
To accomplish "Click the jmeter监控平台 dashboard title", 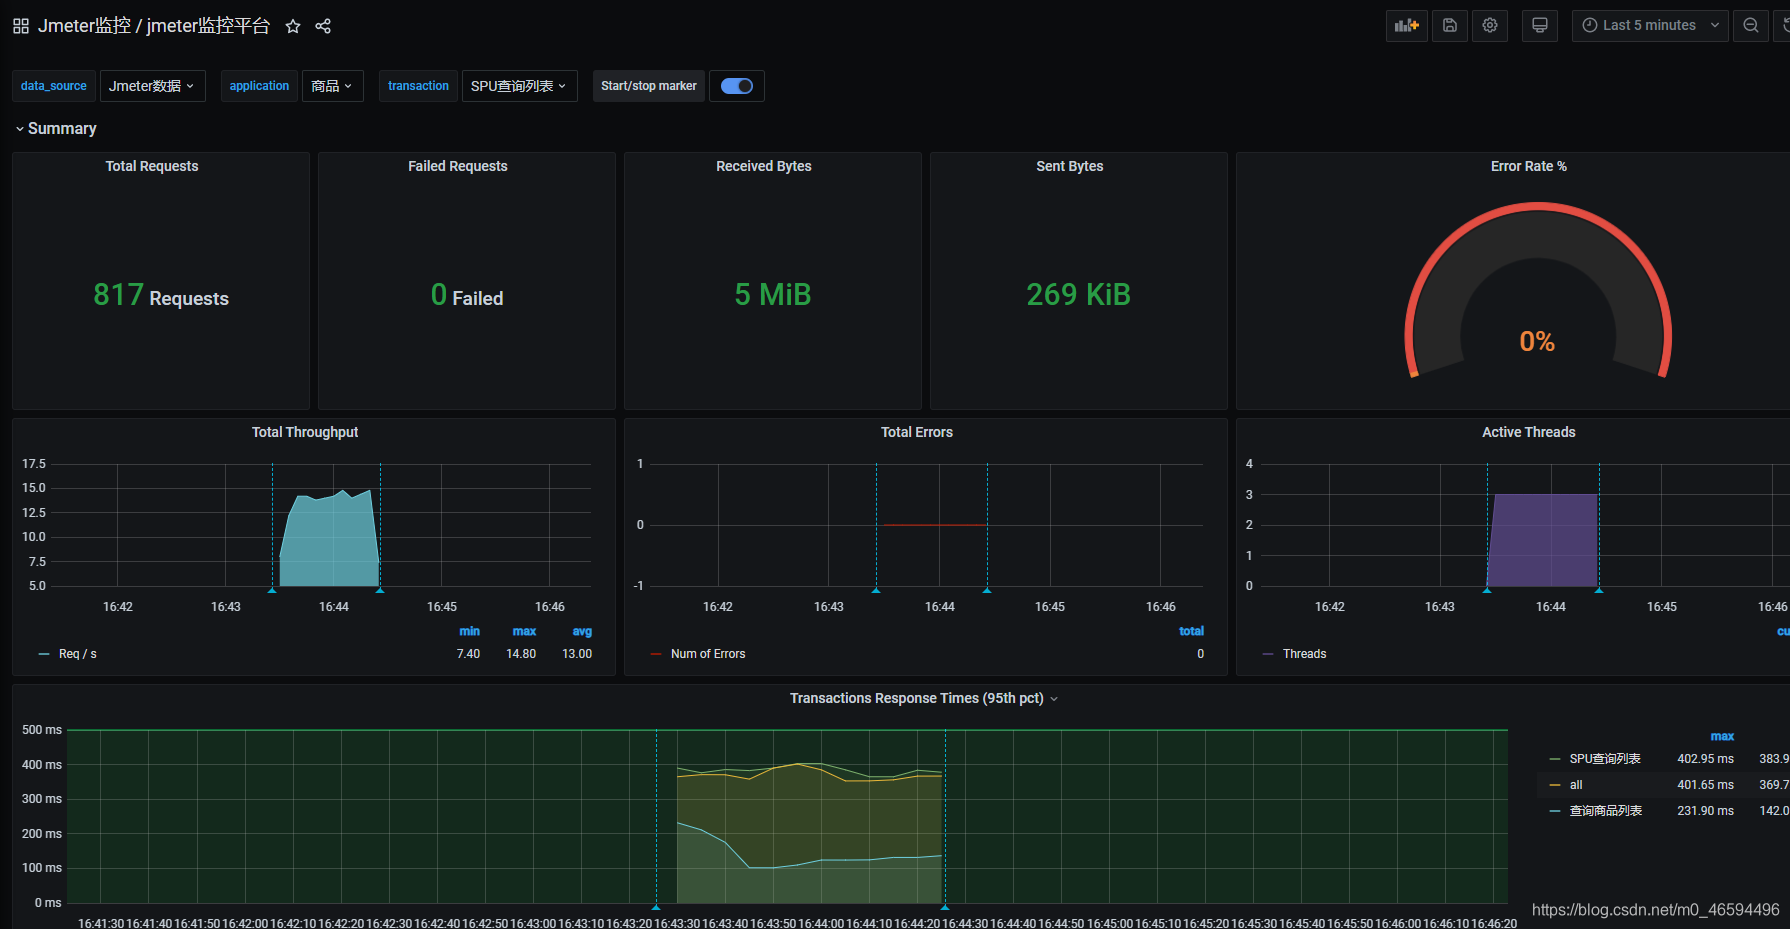I will (x=208, y=26).
